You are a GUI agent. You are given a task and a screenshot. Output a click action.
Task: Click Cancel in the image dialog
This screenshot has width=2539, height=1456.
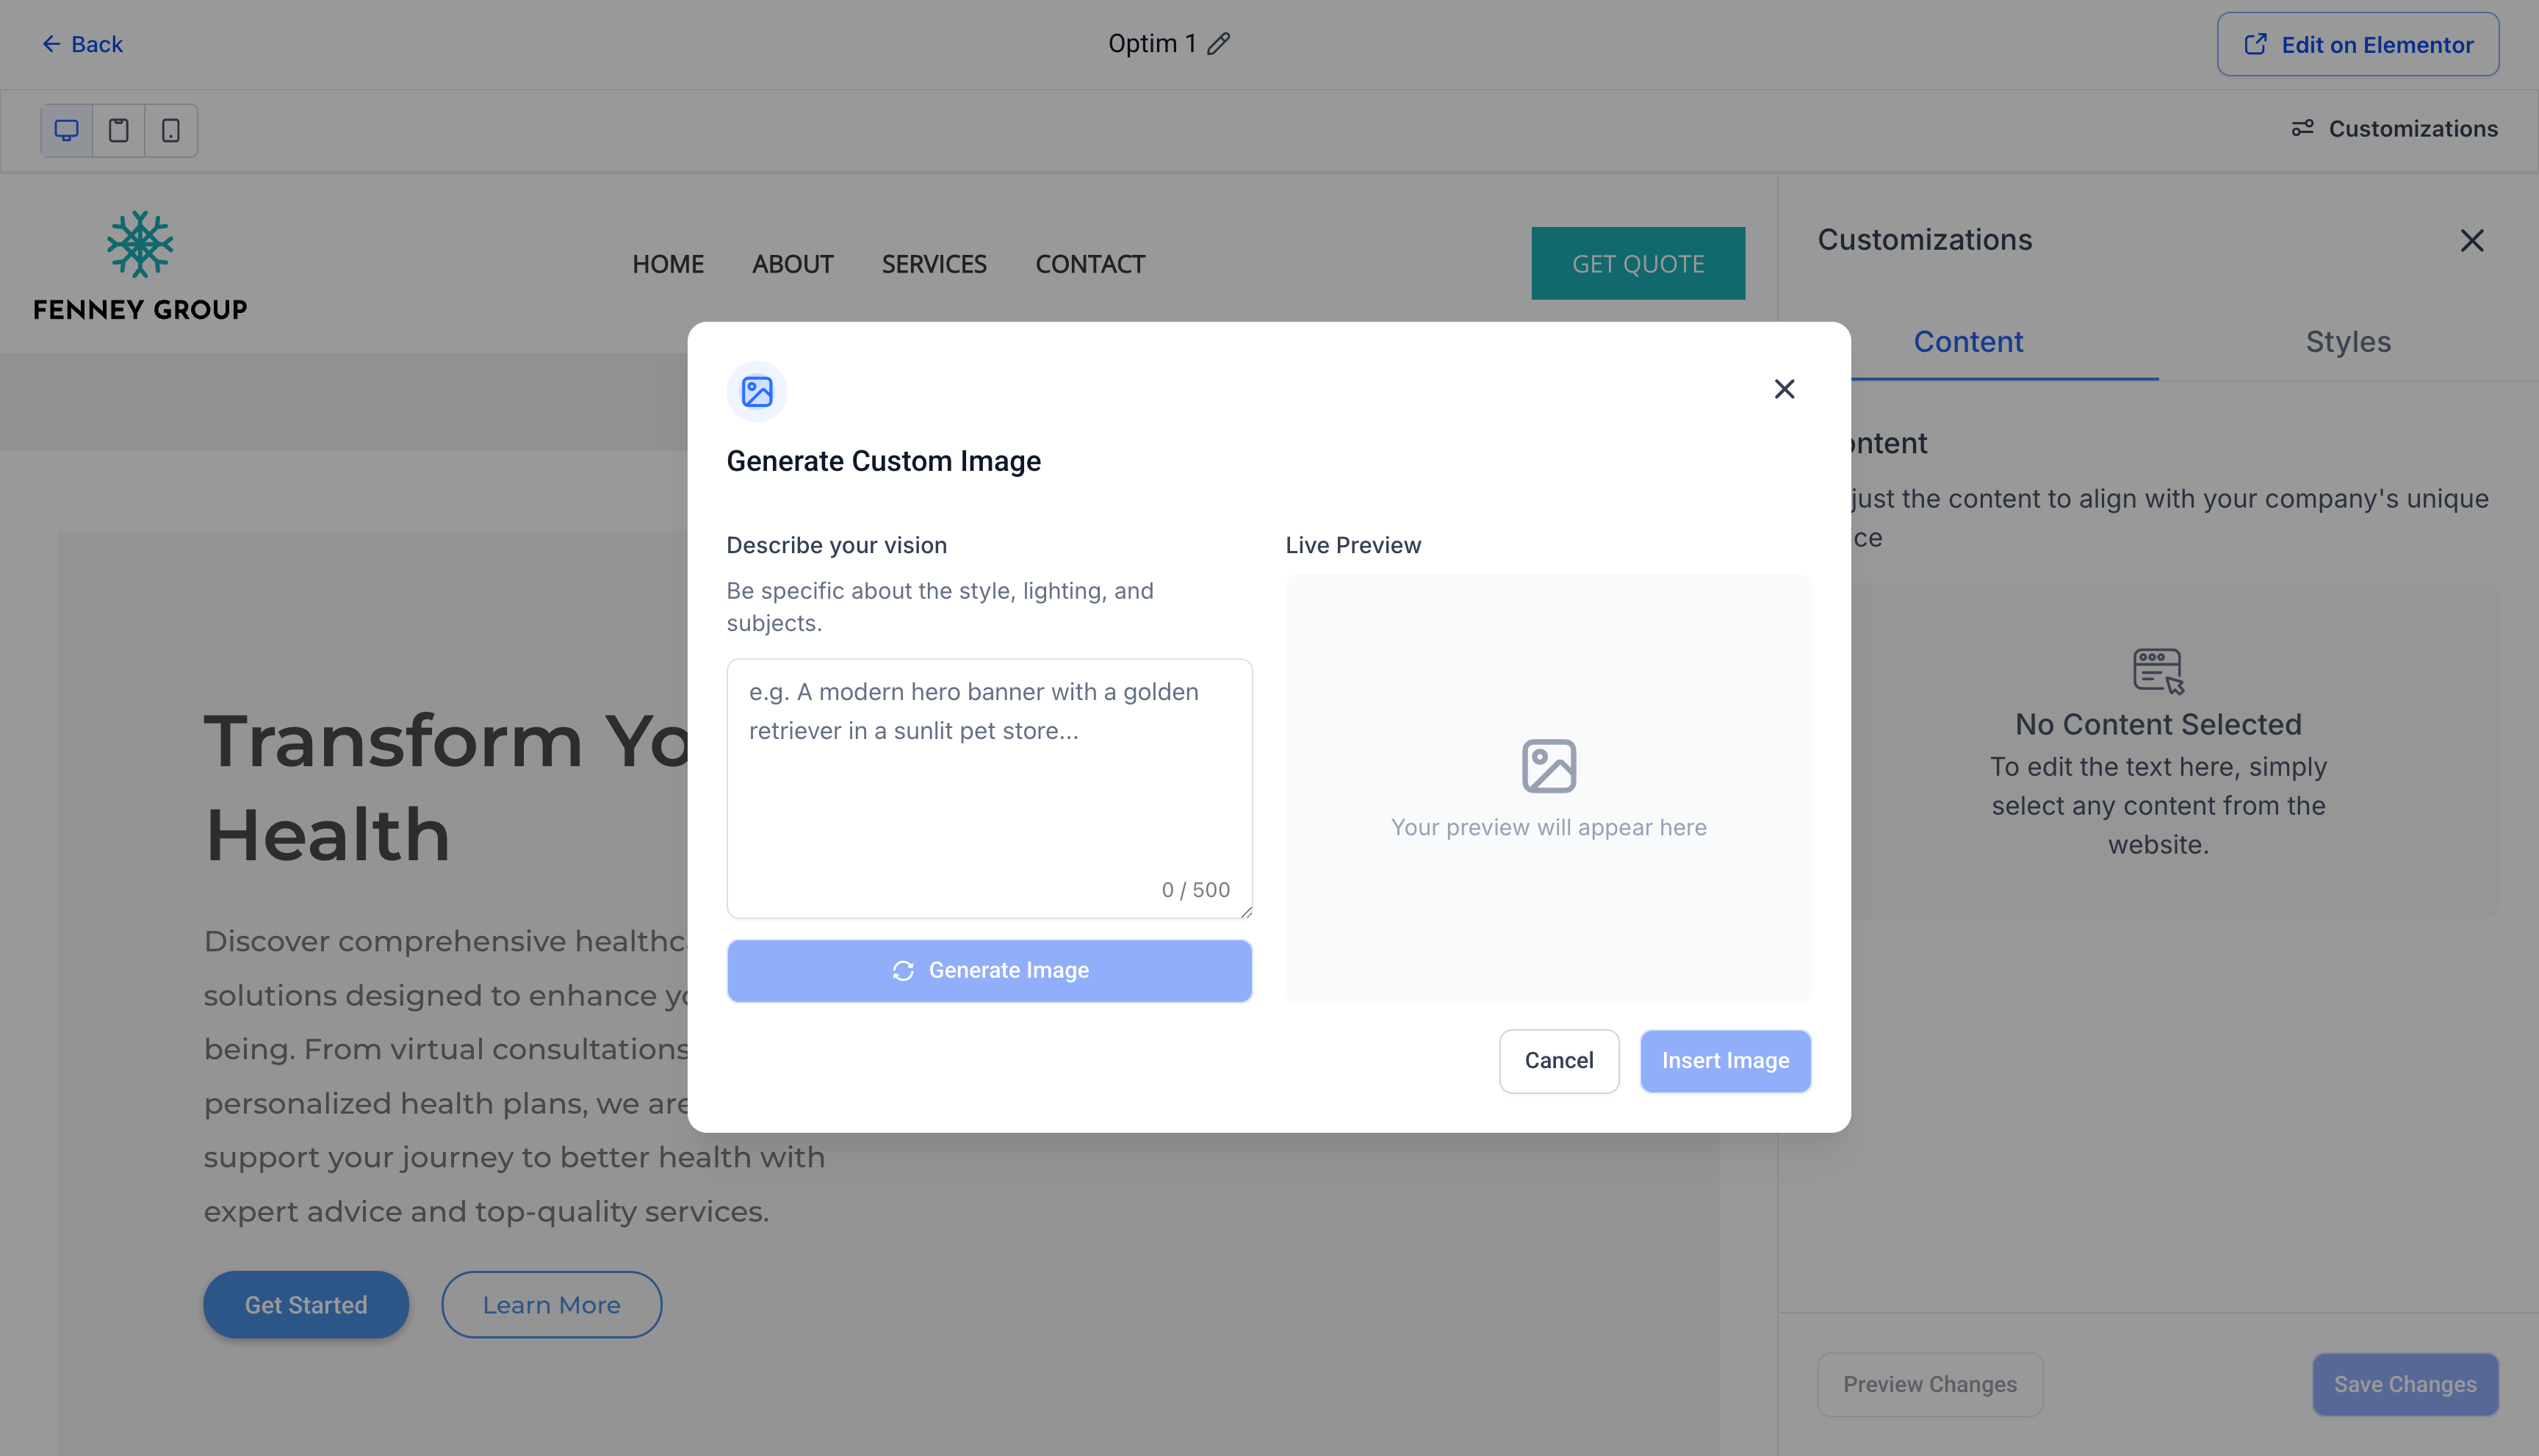[x=1558, y=1061]
